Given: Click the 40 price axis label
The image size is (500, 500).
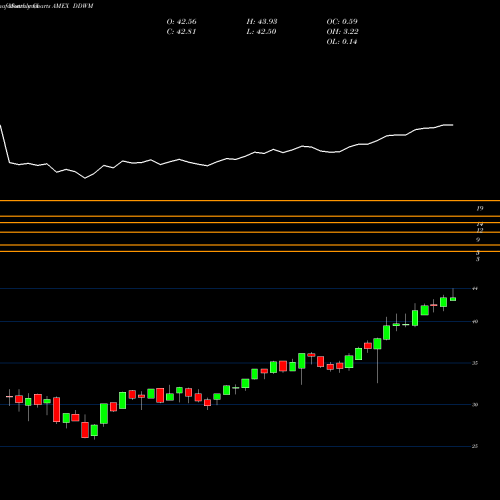Looking at the screenshot, I should point(475,322).
